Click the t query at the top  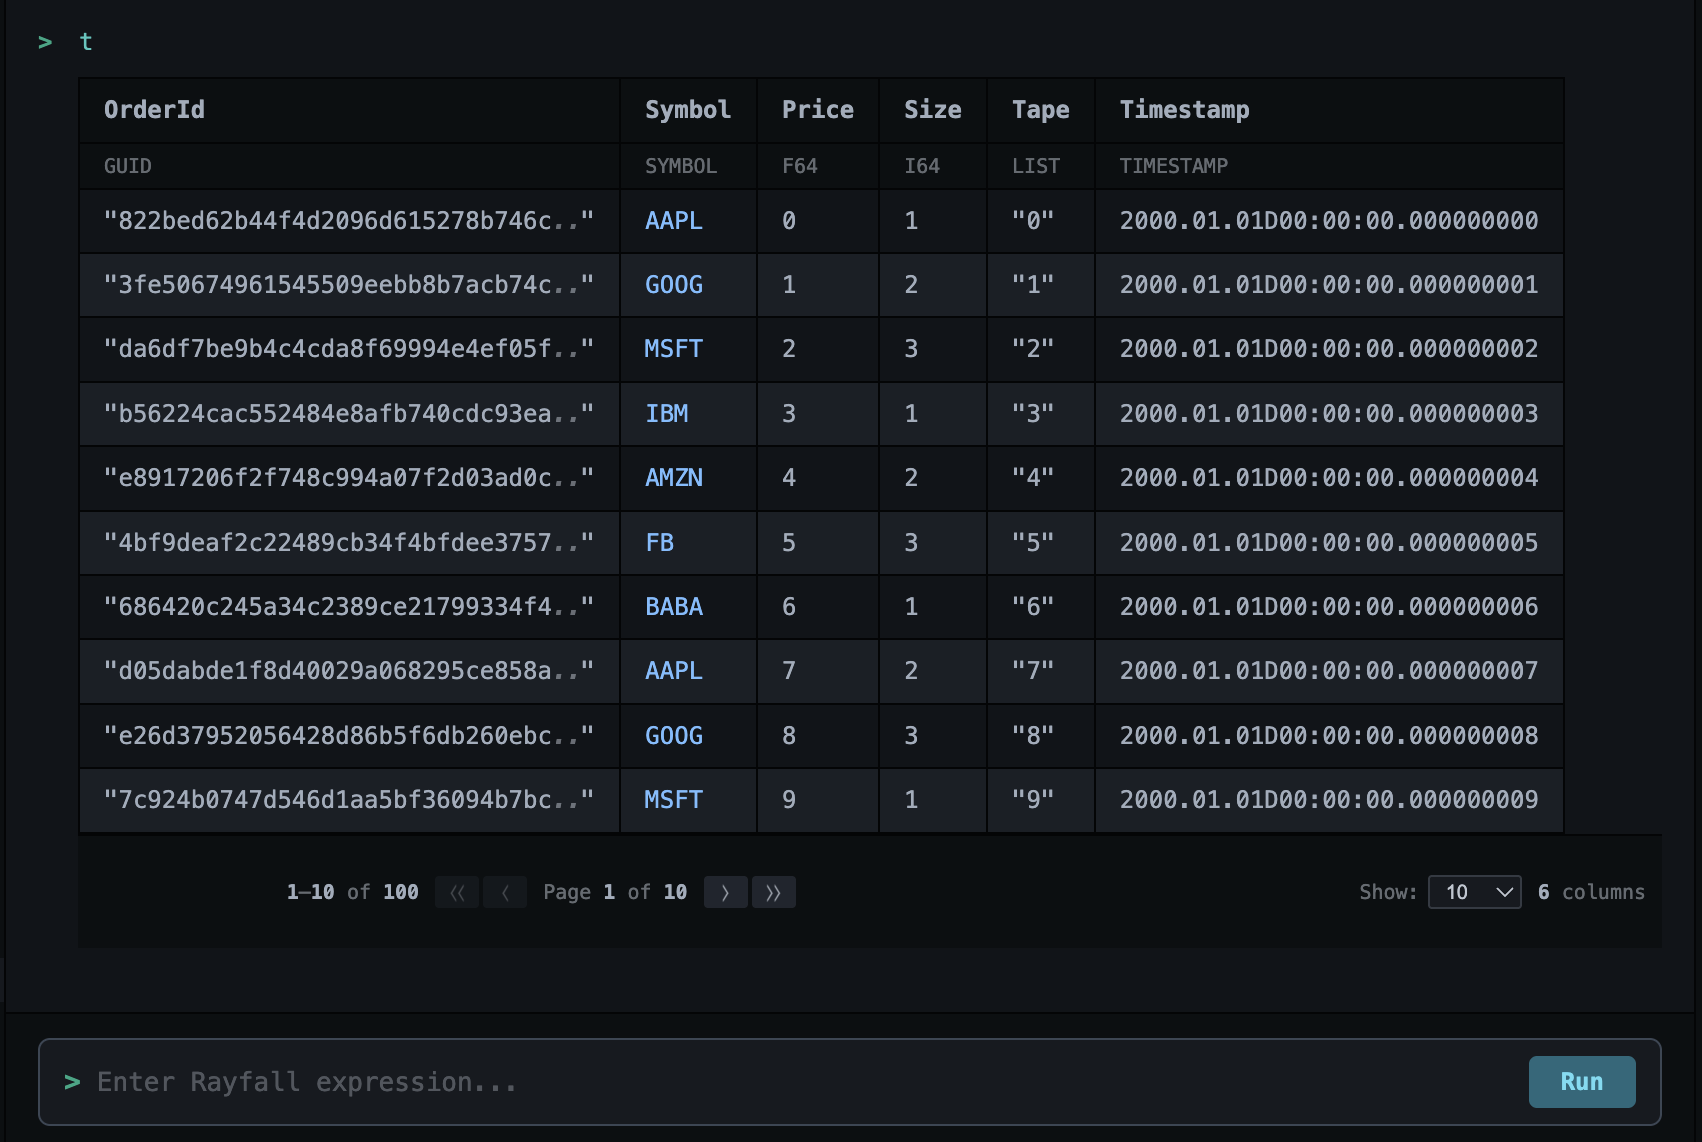pyautogui.click(x=86, y=42)
